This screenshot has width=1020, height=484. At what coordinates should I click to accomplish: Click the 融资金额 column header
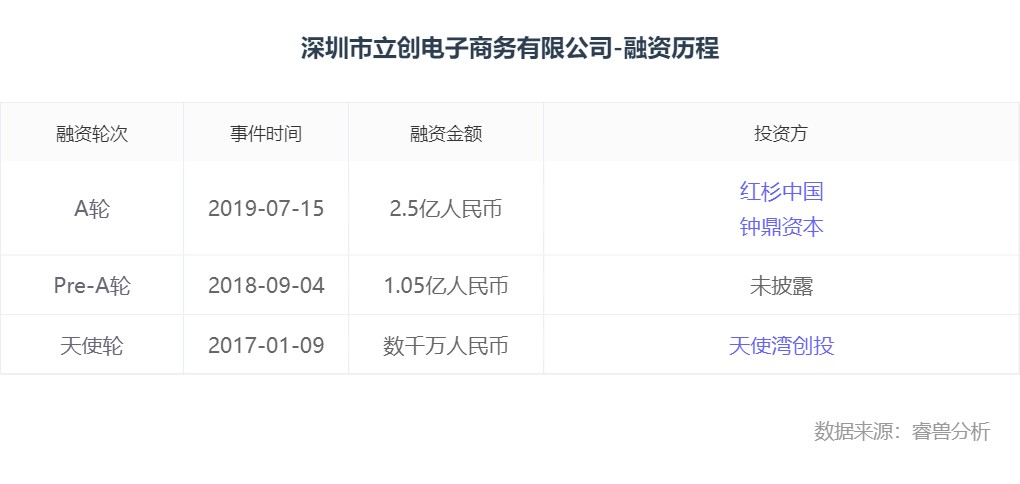click(x=446, y=133)
